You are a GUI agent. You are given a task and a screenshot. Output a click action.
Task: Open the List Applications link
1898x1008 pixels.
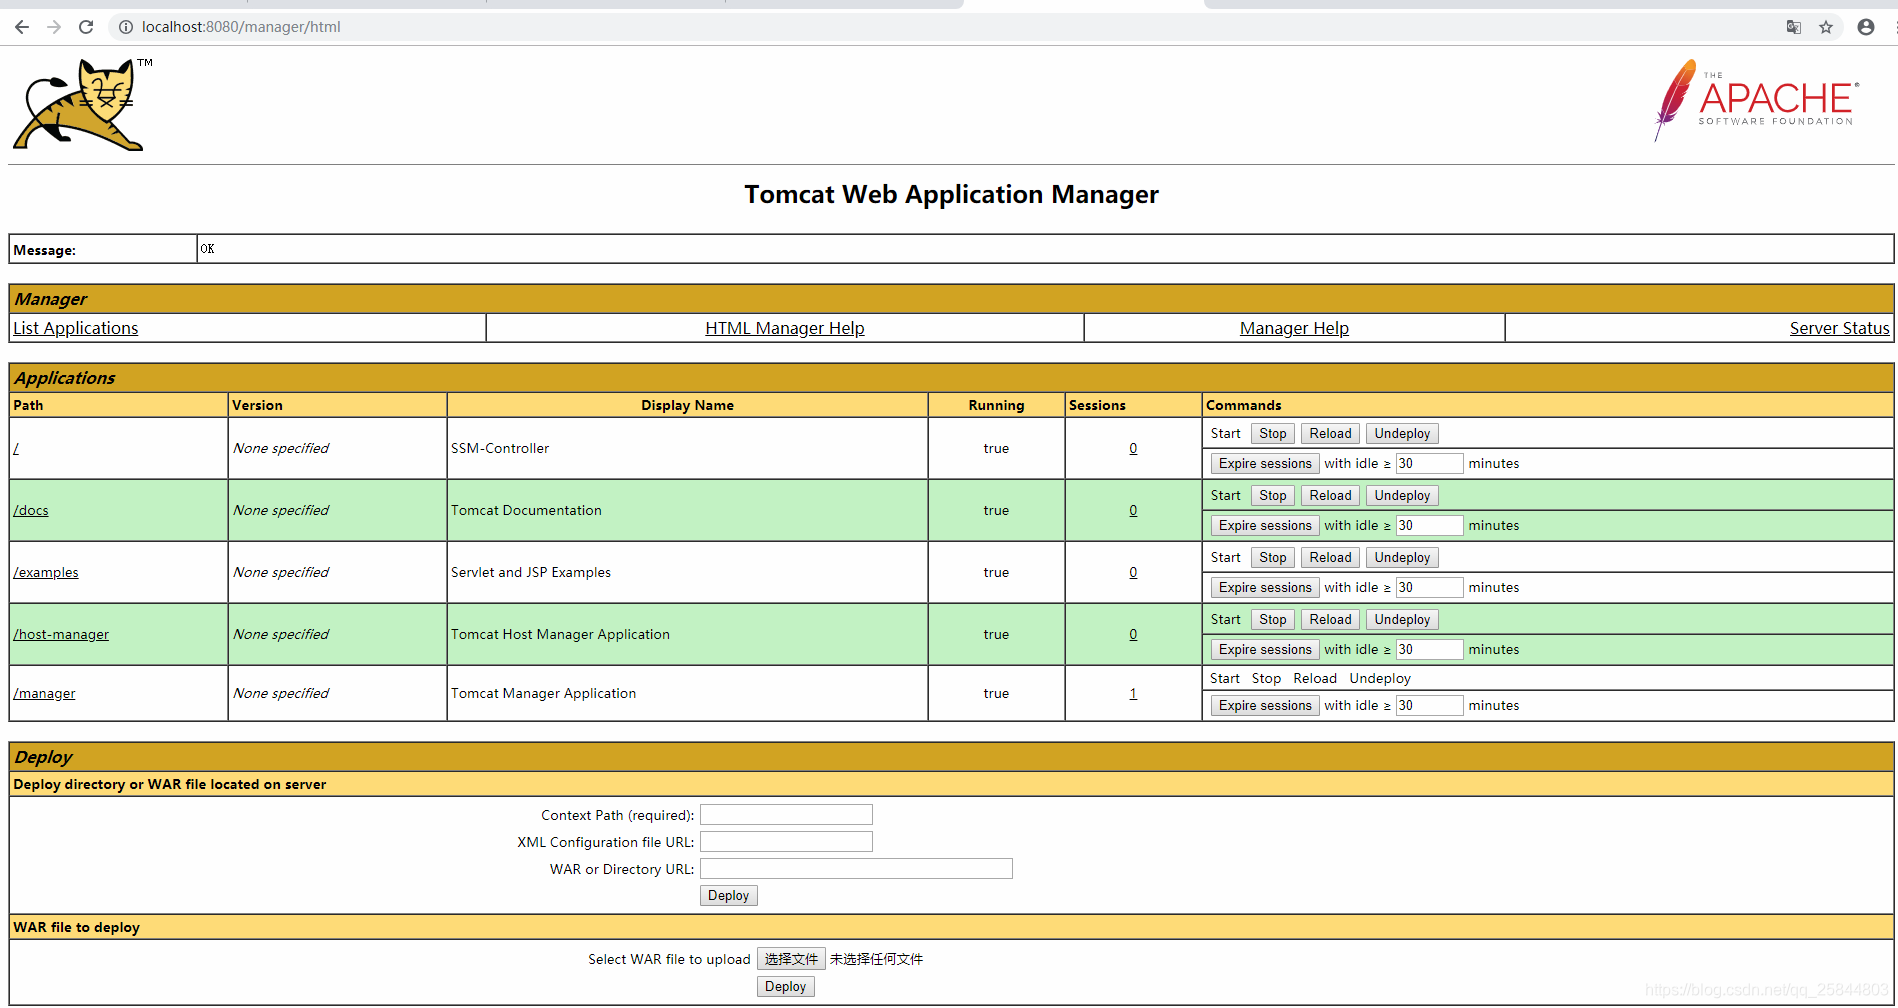(x=76, y=328)
